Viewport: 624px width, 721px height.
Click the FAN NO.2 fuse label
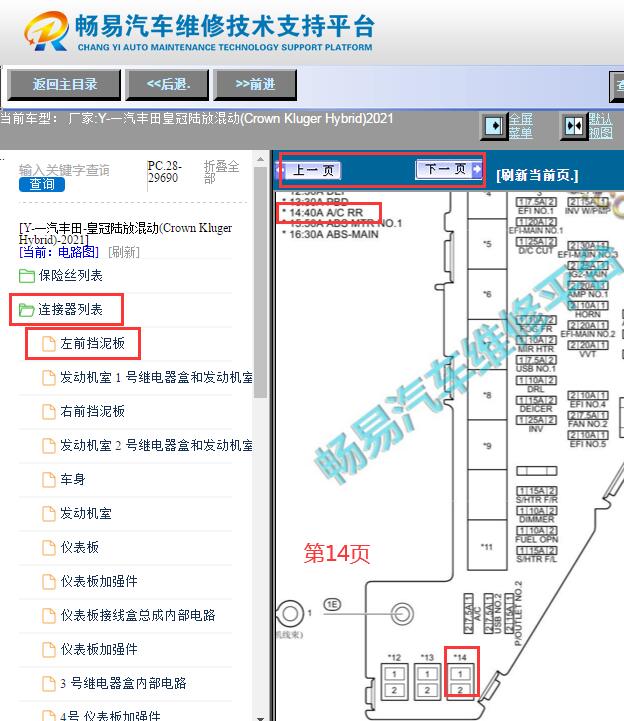588,424
